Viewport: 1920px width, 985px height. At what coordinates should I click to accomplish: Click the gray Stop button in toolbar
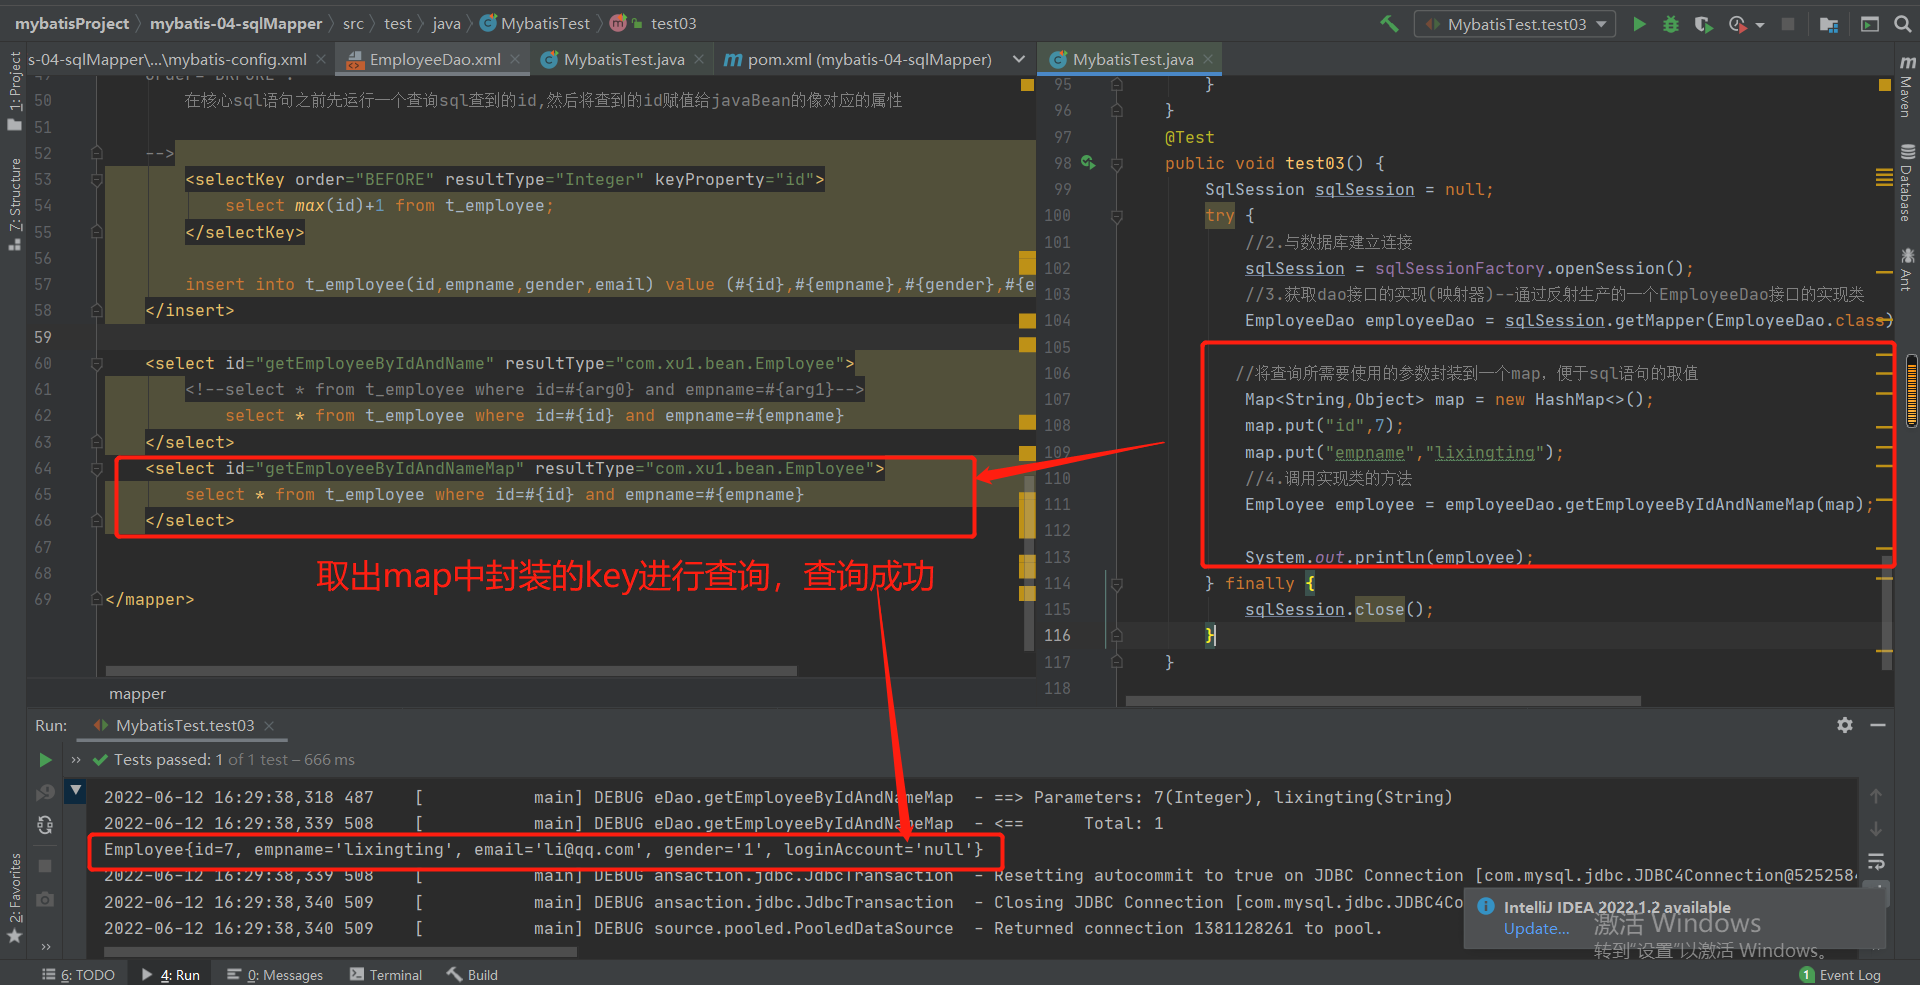(1788, 24)
